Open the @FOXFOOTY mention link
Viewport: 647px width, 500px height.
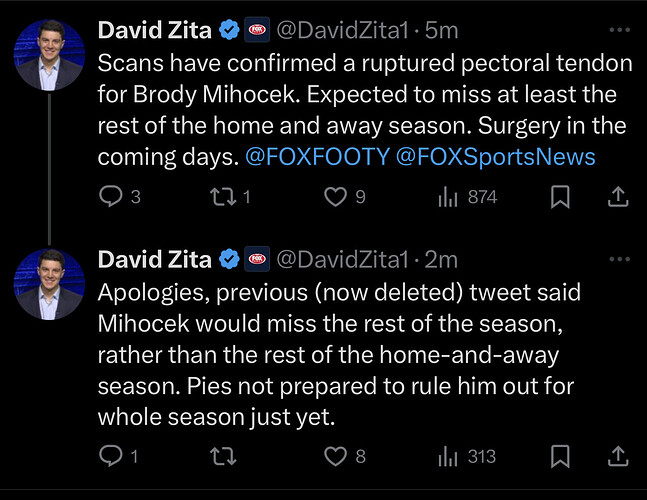coord(317,157)
